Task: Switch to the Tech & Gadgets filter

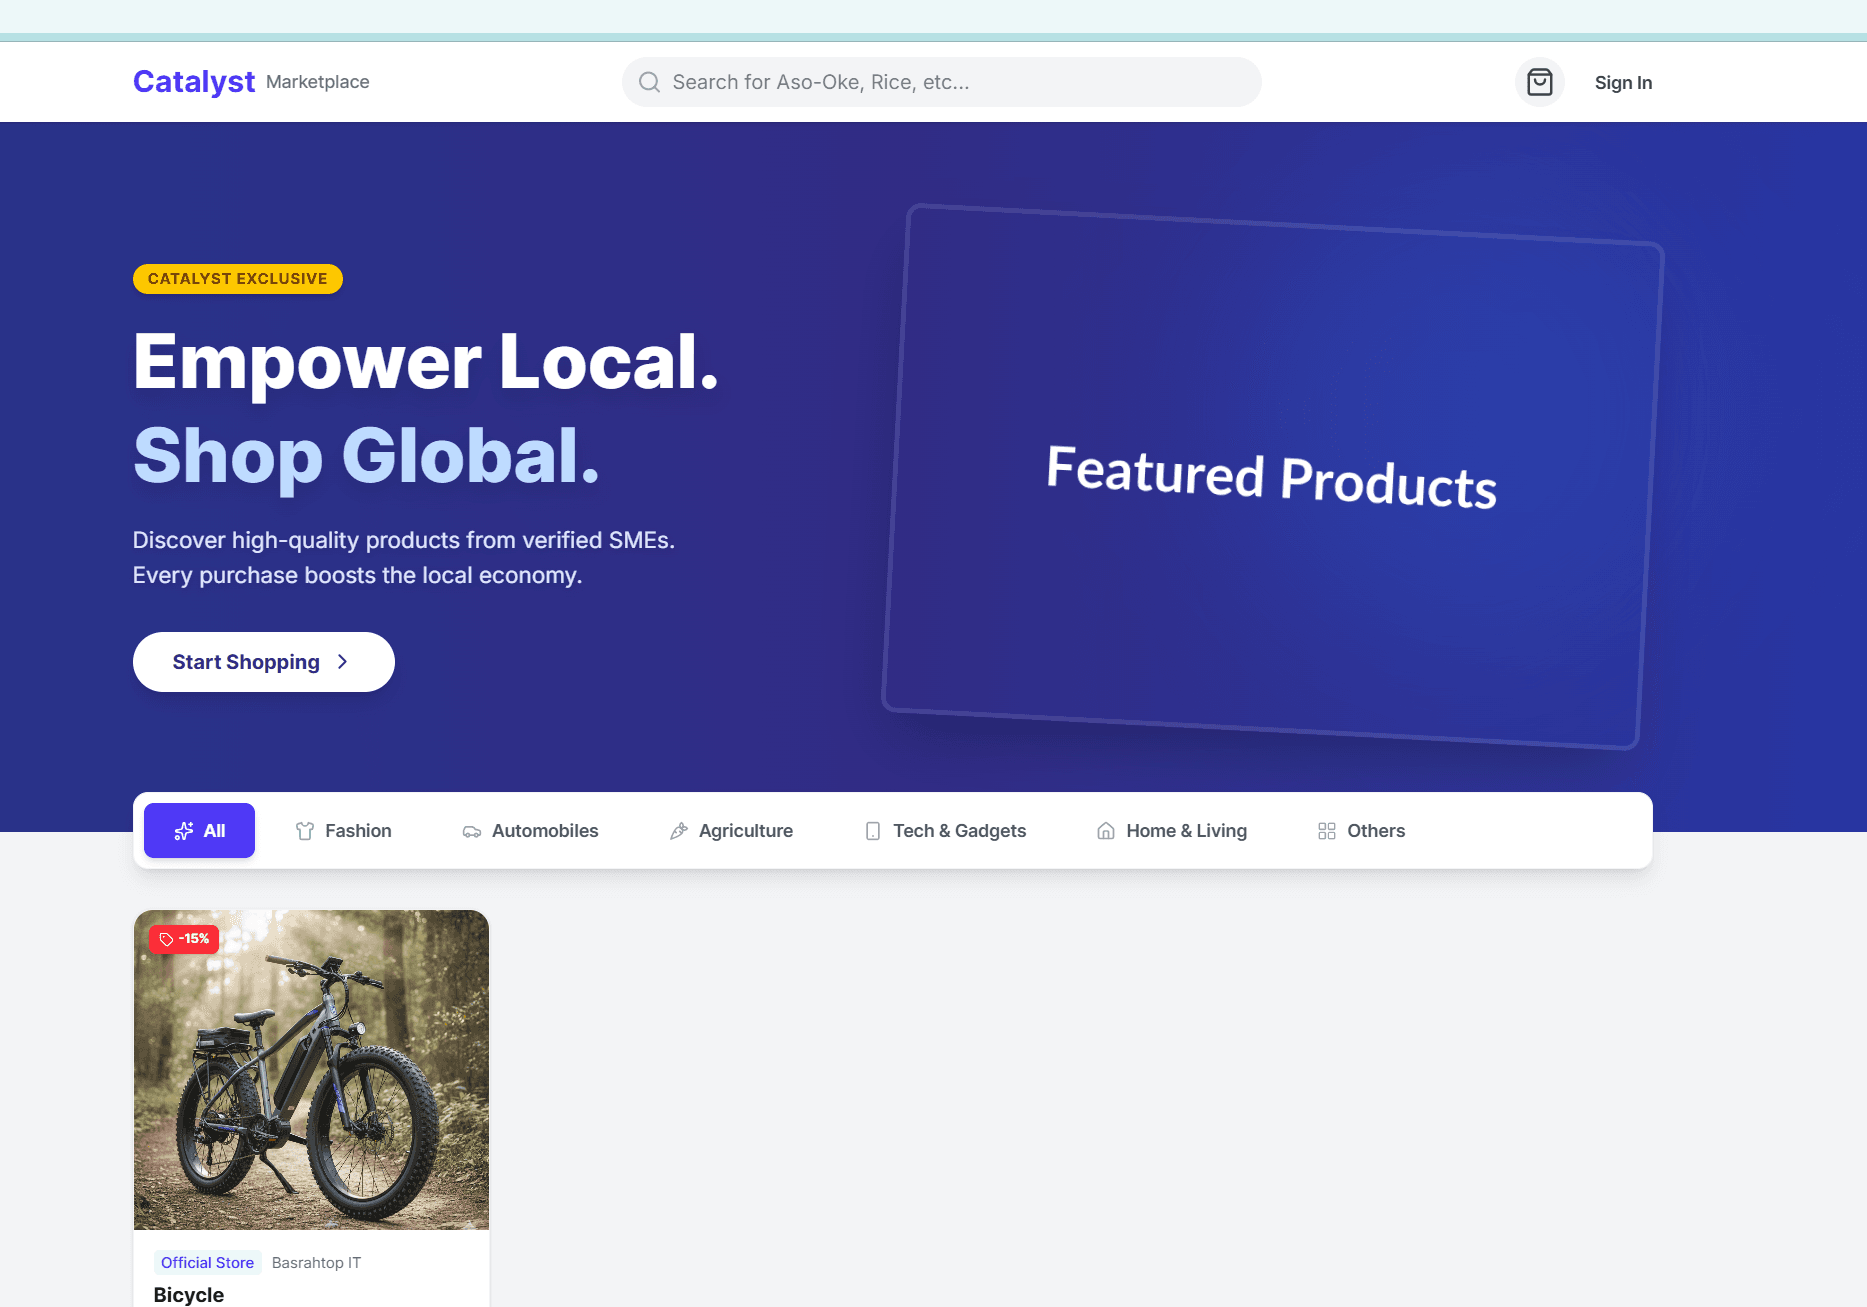Action: click(944, 830)
